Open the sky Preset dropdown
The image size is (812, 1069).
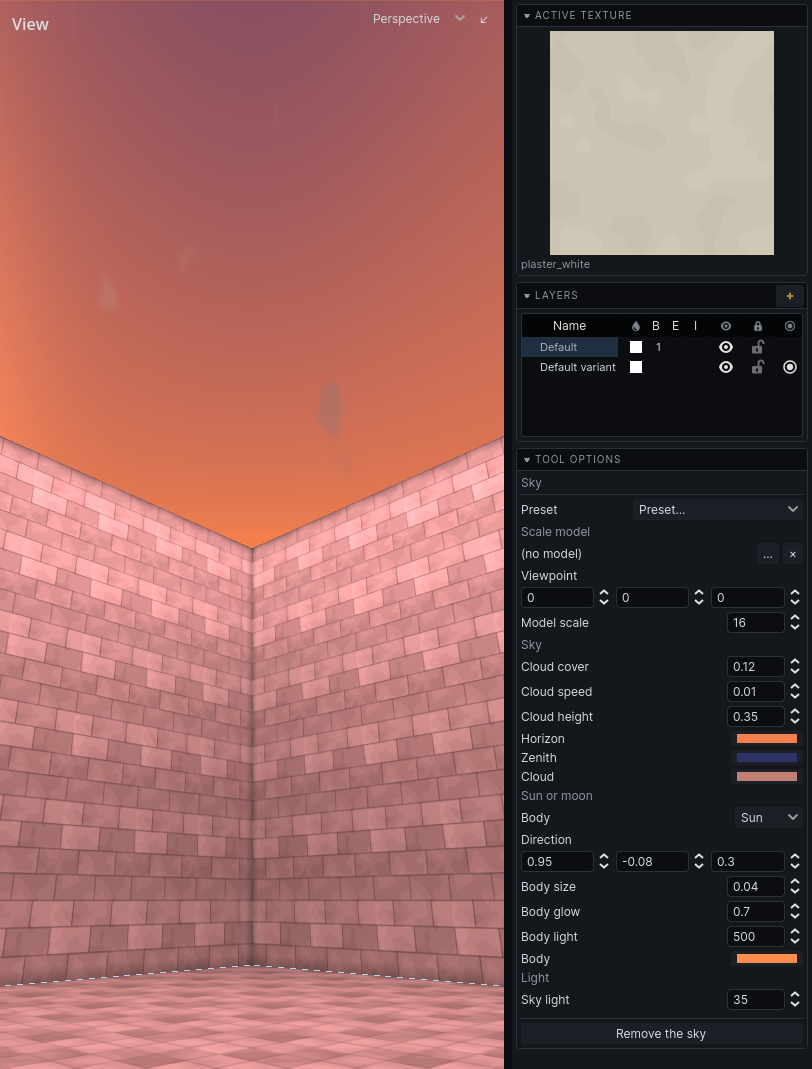tap(717, 509)
